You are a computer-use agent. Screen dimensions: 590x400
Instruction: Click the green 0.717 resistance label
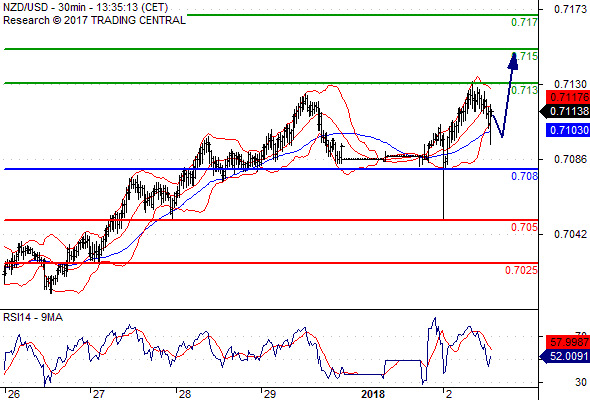(525, 22)
